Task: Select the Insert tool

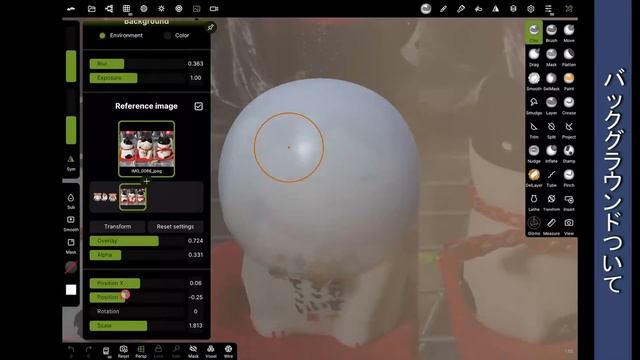Action: click(x=569, y=202)
